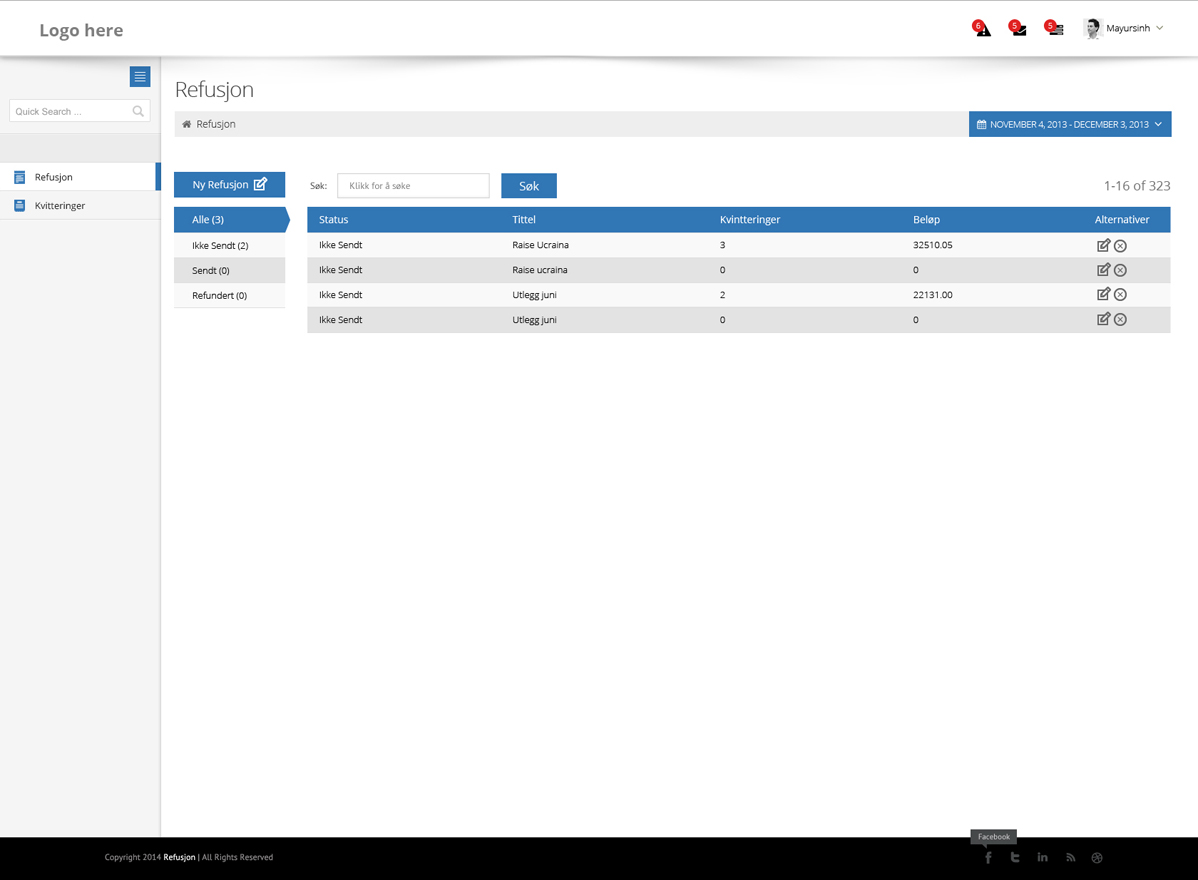1198x880 pixels.
Task: Open the tasks list notification icon
Action: pyautogui.click(x=1055, y=29)
